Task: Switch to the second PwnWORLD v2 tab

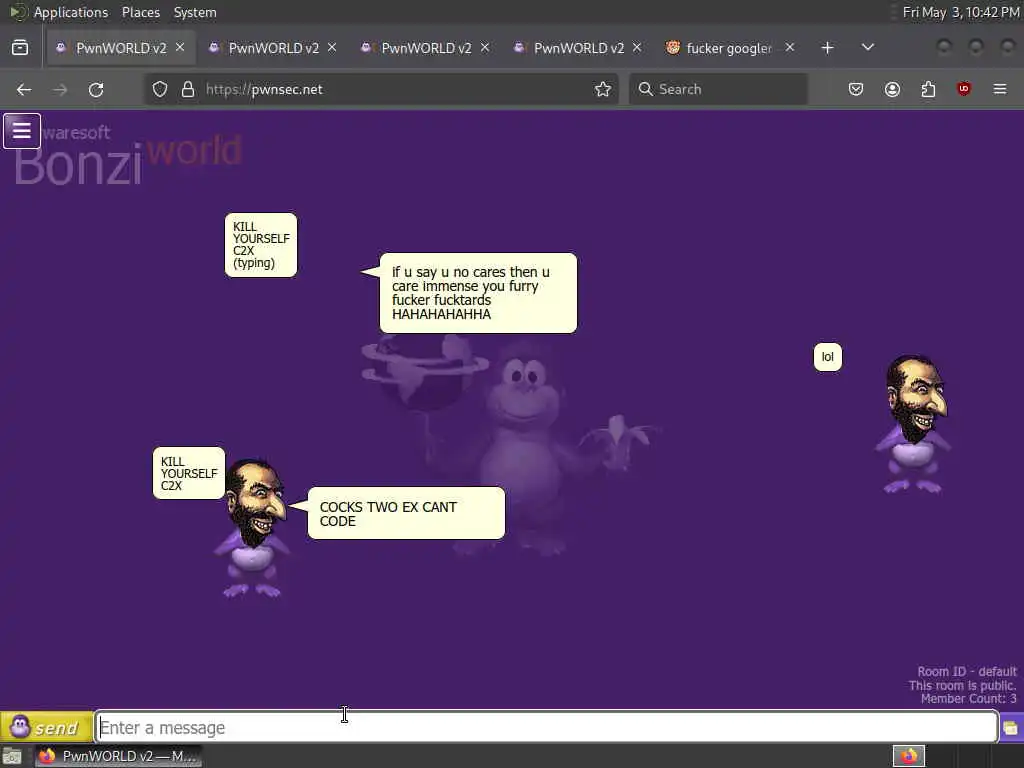Action: 273,48
